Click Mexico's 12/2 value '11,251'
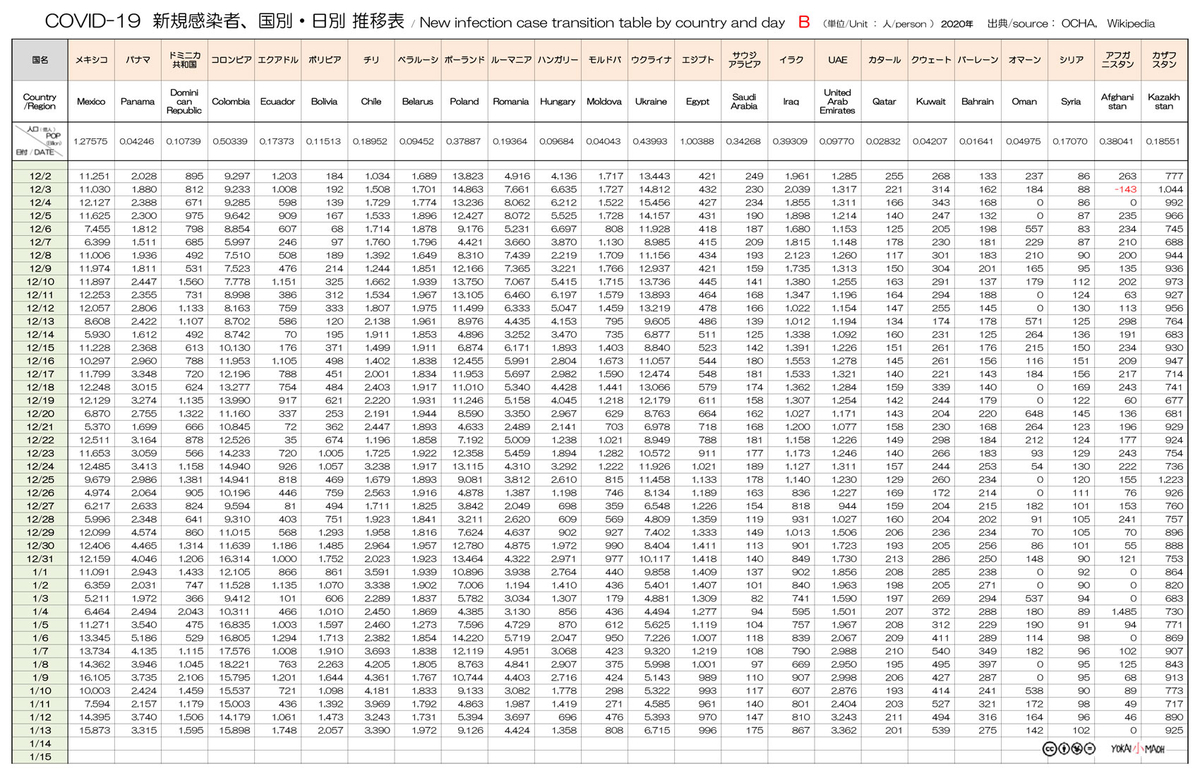 click(94, 176)
